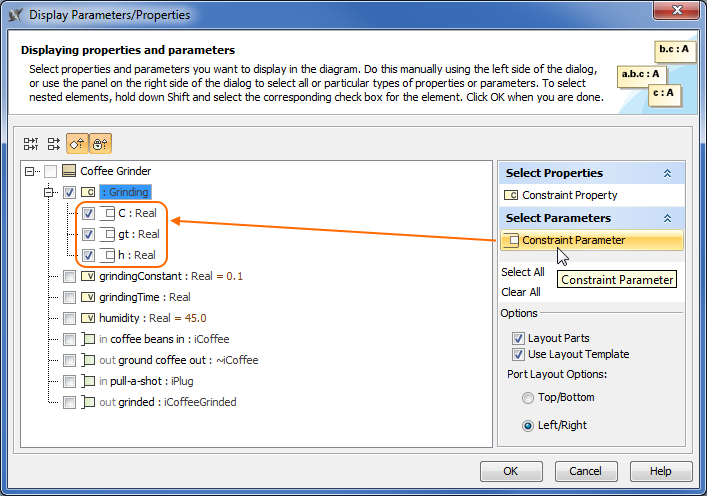Choose Constraint Parameter in Select Parameters
The height and width of the screenshot is (496, 707).
573,240
